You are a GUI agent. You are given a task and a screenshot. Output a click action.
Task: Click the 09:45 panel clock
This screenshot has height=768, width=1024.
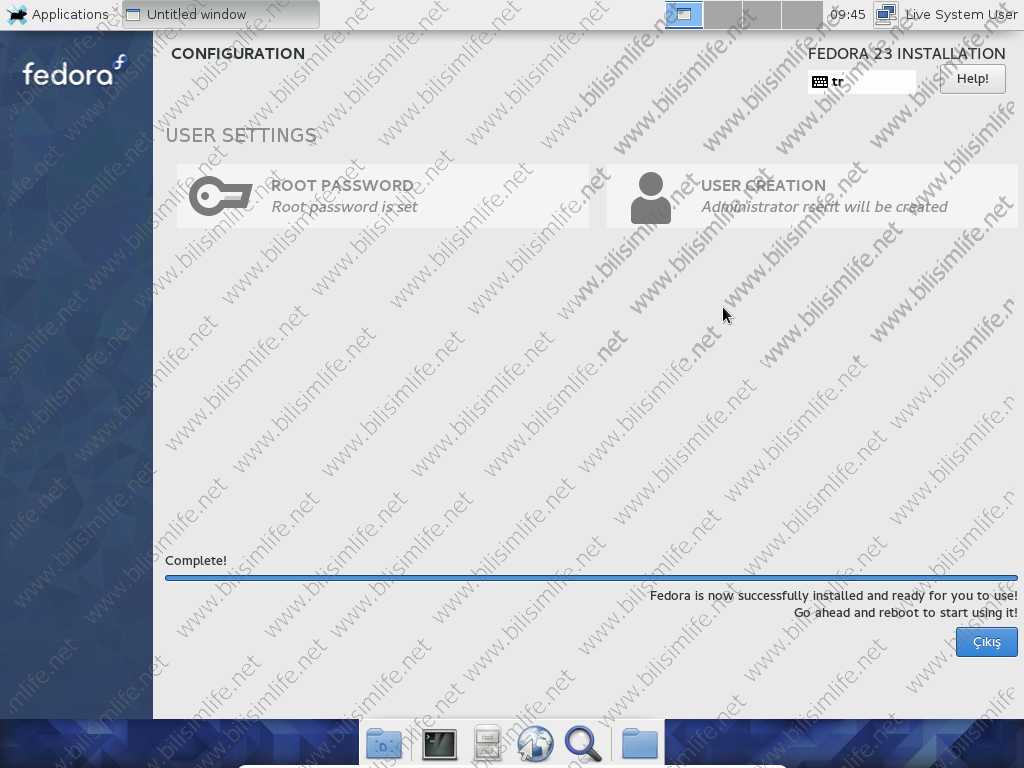847,14
